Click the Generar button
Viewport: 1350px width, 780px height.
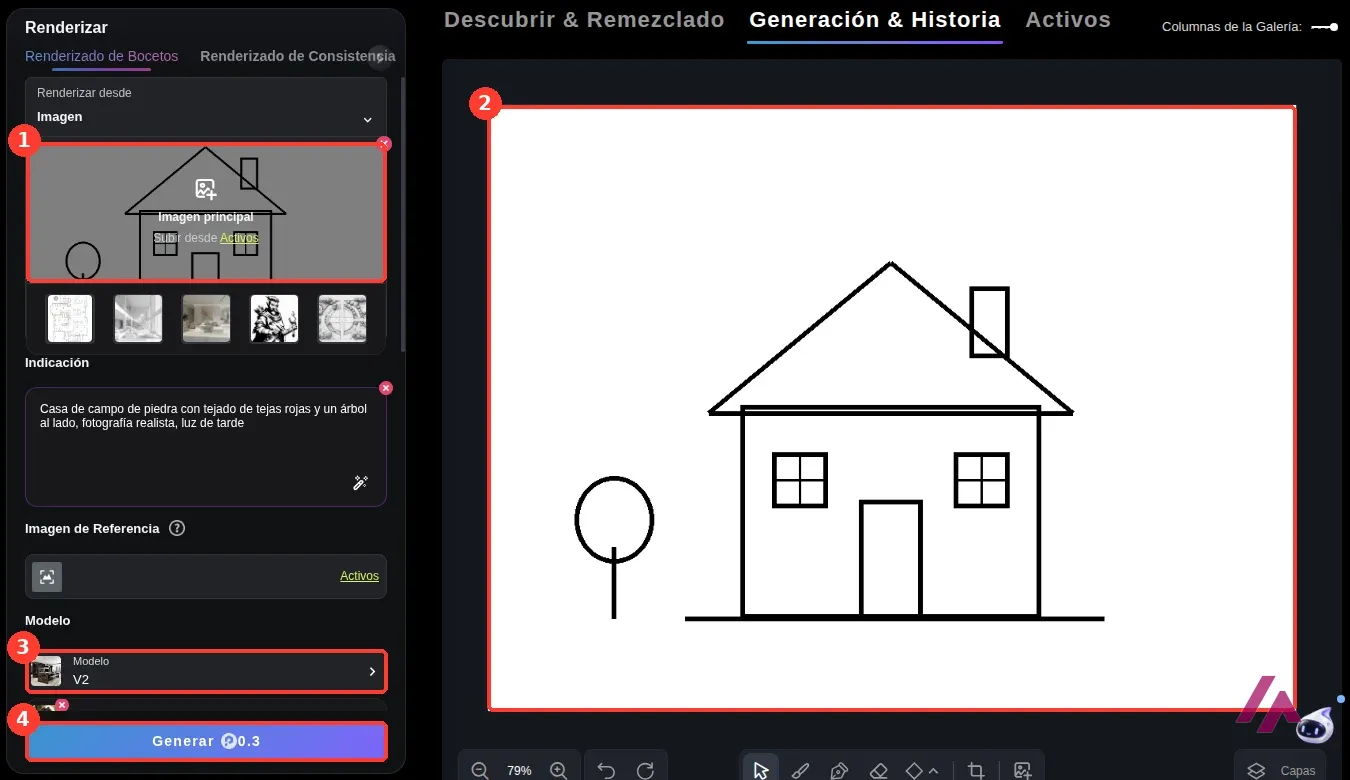click(206, 741)
